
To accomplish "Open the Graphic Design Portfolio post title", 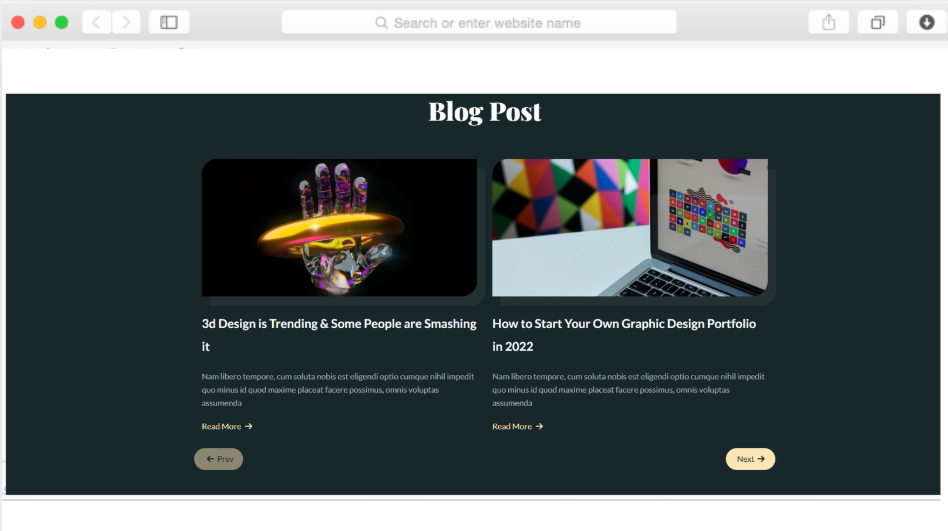I will 624,335.
